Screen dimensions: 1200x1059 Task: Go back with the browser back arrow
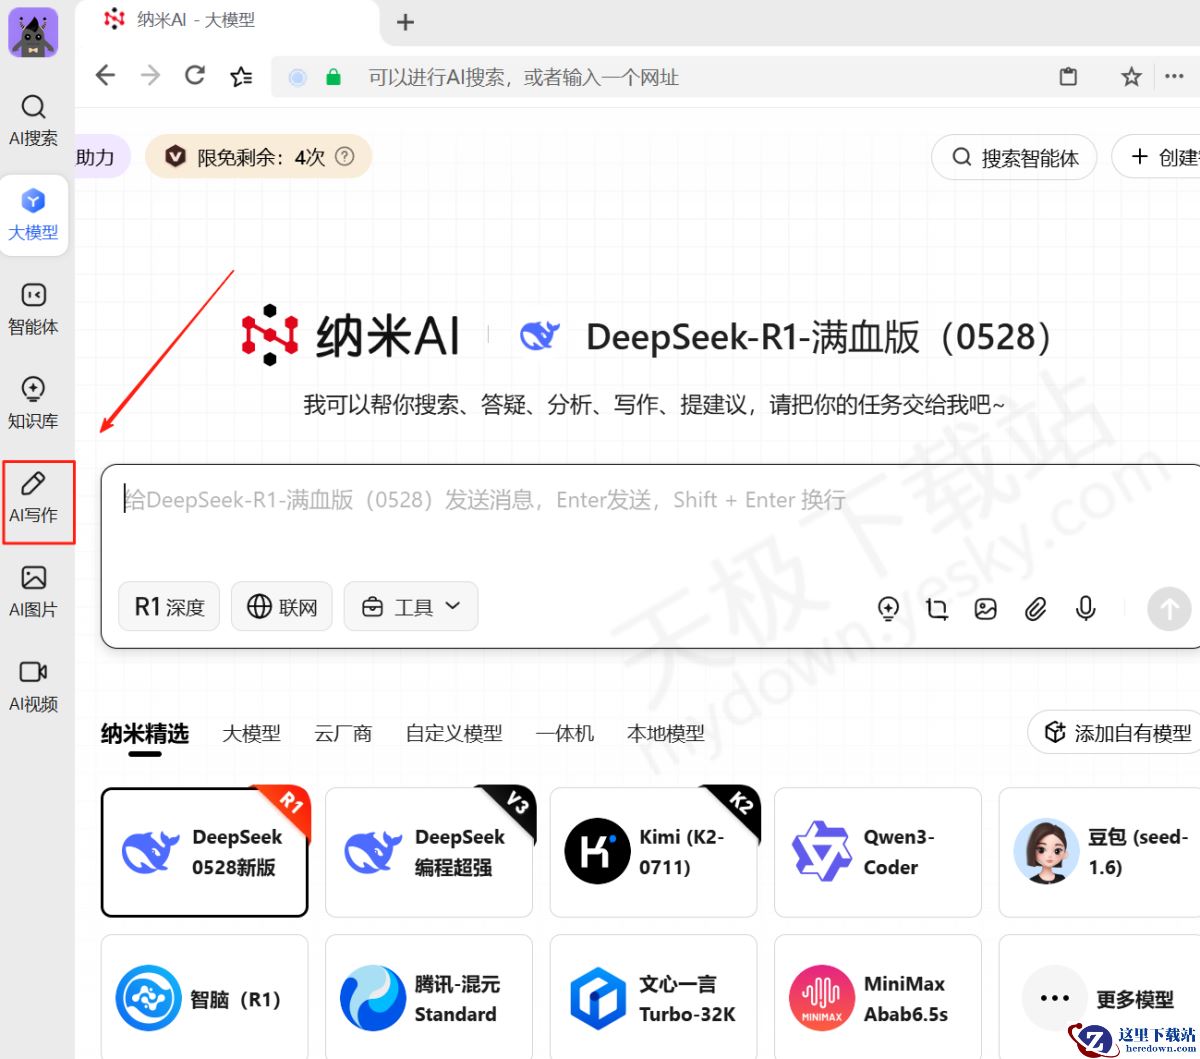coord(105,76)
